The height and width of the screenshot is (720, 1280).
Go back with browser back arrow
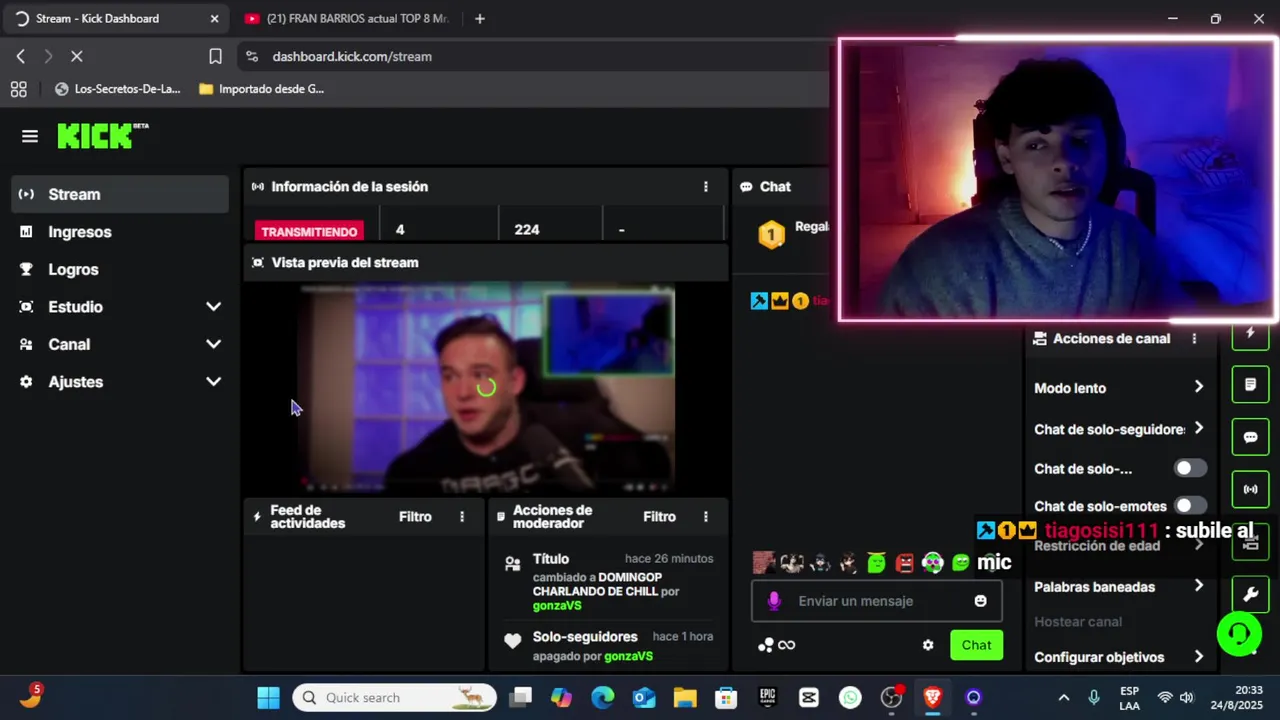point(21,57)
